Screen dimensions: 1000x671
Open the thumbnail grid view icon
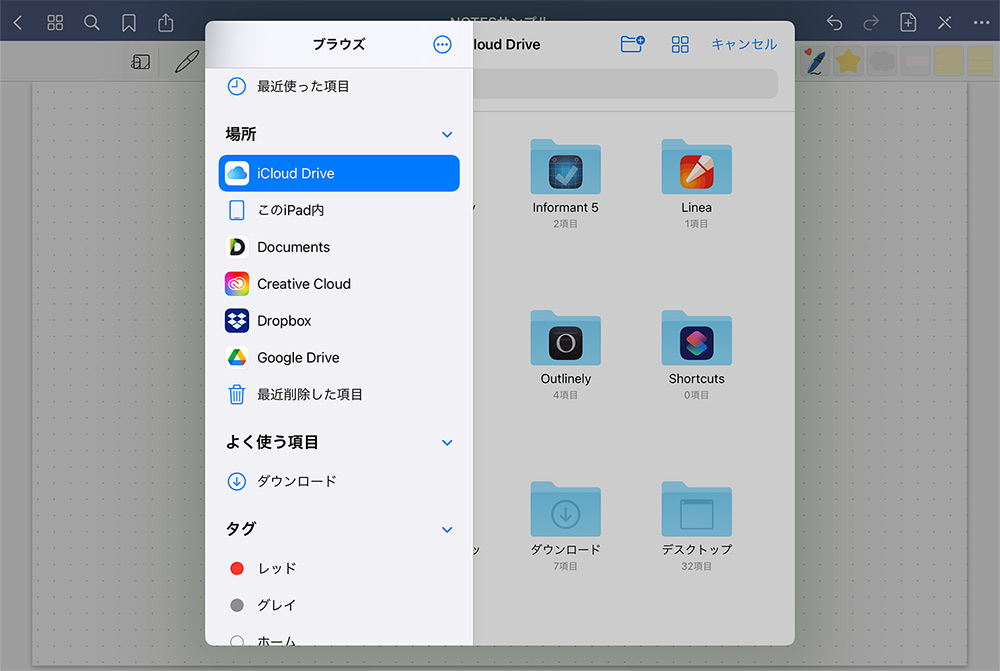[55, 23]
